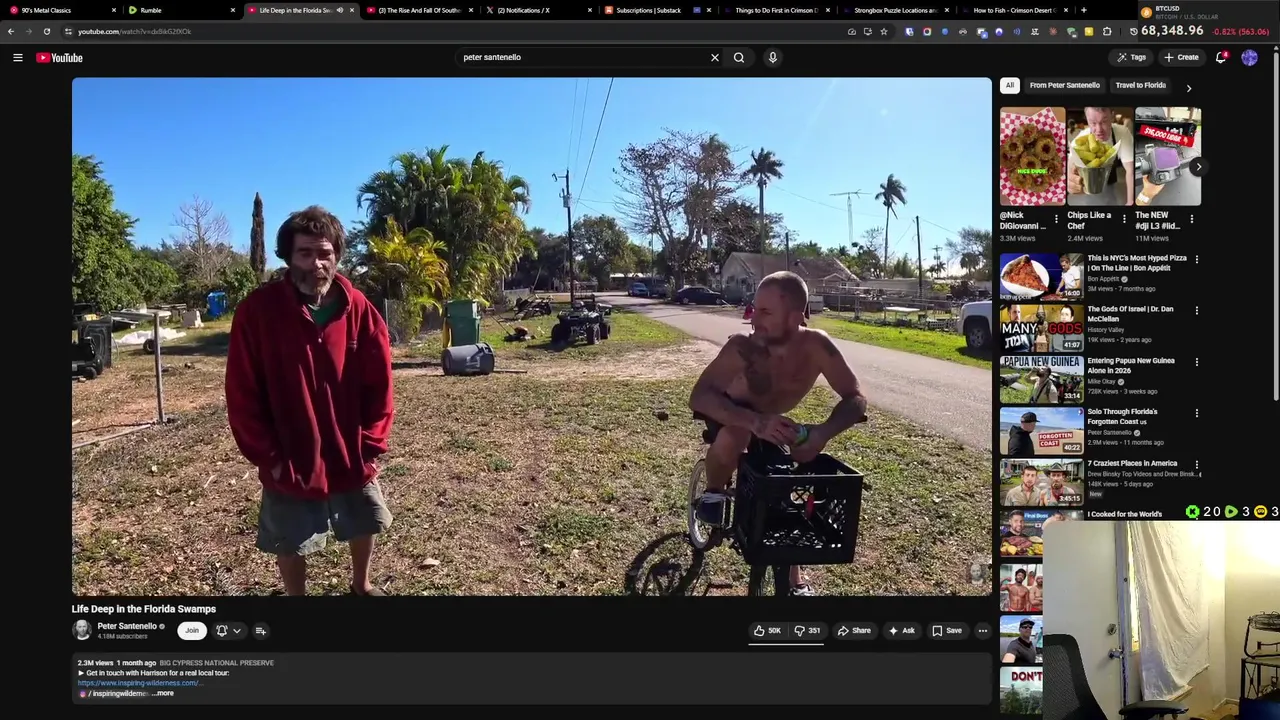Viewport: 1280px width, 720px height.
Task: Open options for Solo Through Florida's Forgotten Coast
Action: 1196,413
